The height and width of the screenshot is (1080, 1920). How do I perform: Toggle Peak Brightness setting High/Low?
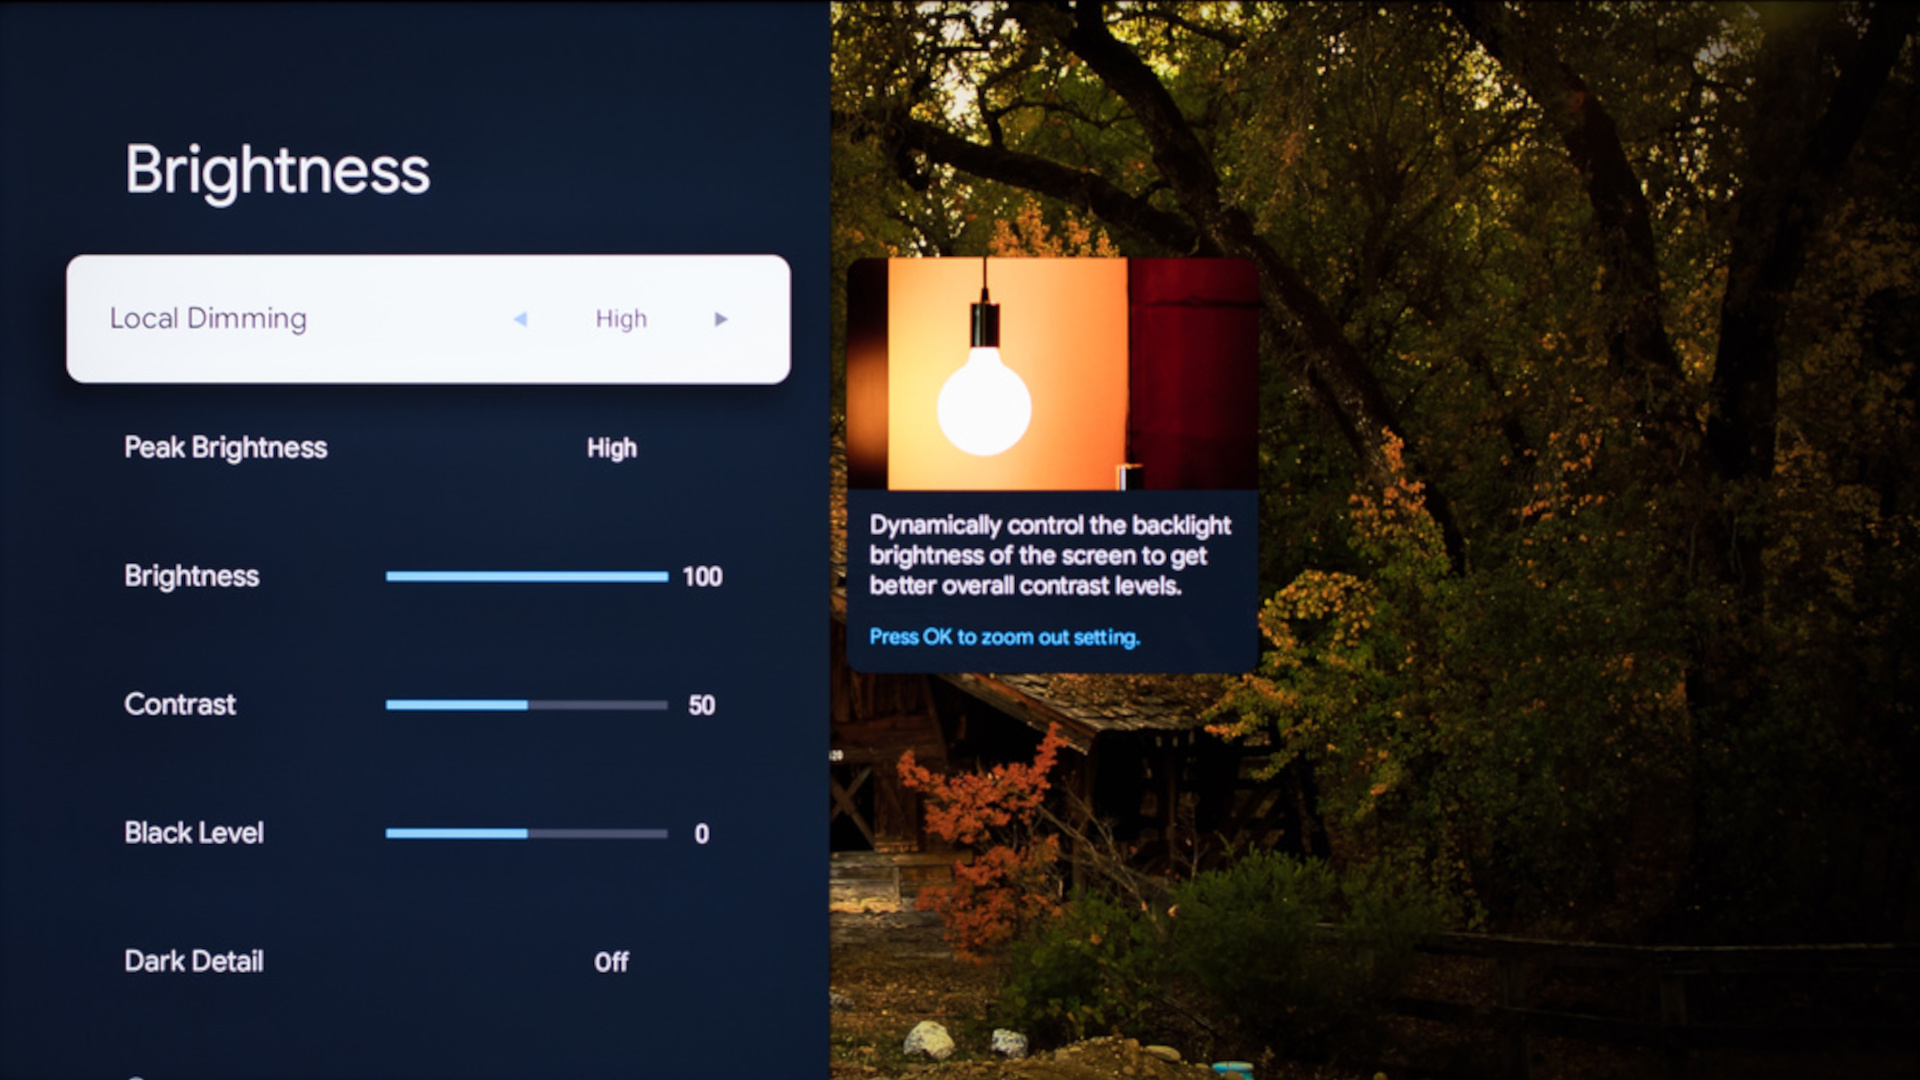[x=613, y=447]
